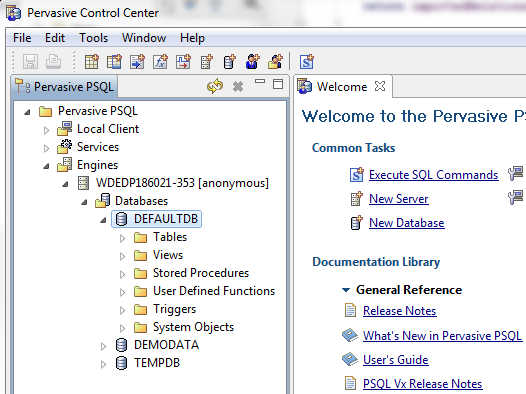
Task: Open the PSQL Vx Release Notes link
Action: [422, 384]
